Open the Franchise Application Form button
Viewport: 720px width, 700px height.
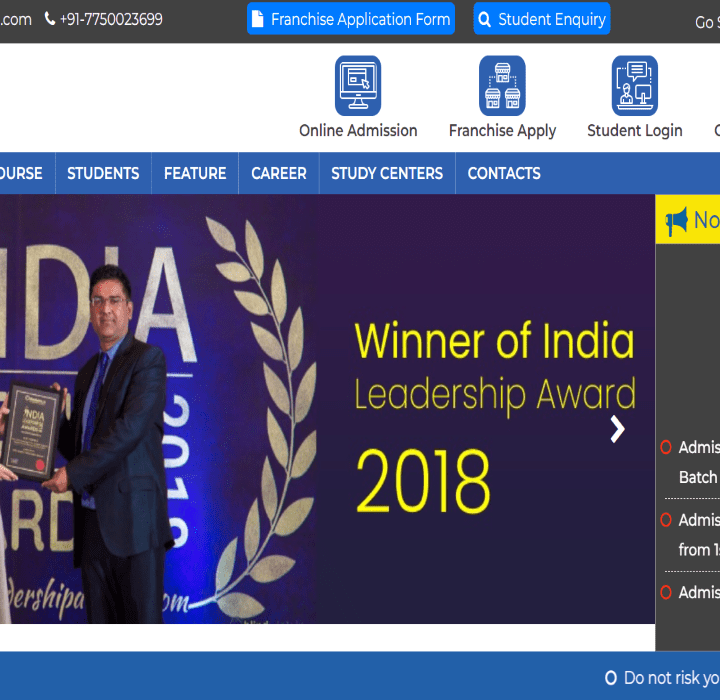[351, 19]
